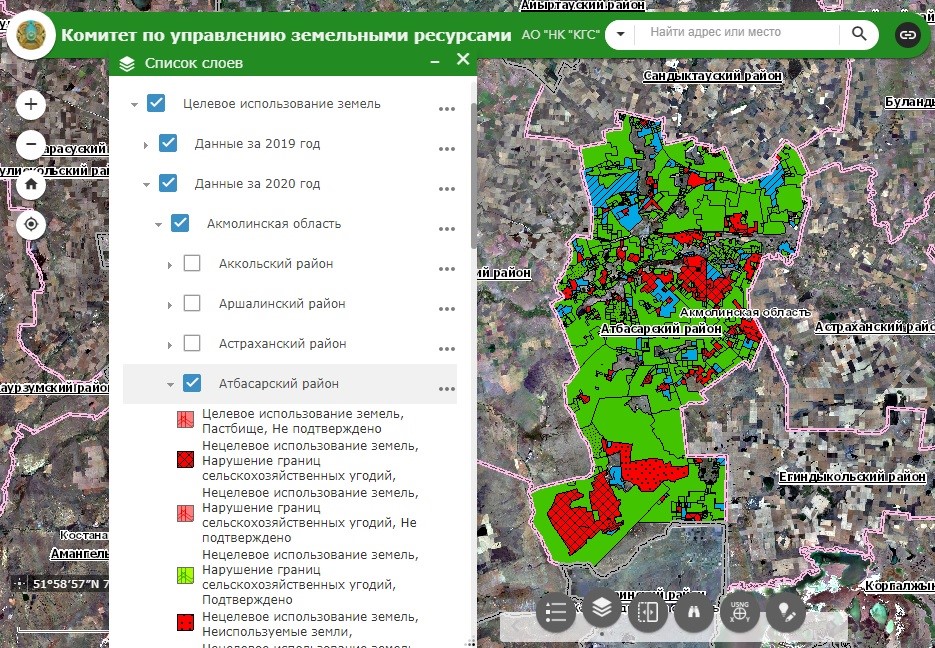Click the national emblem logo
Screen dimensions: 935x648
click(31, 35)
